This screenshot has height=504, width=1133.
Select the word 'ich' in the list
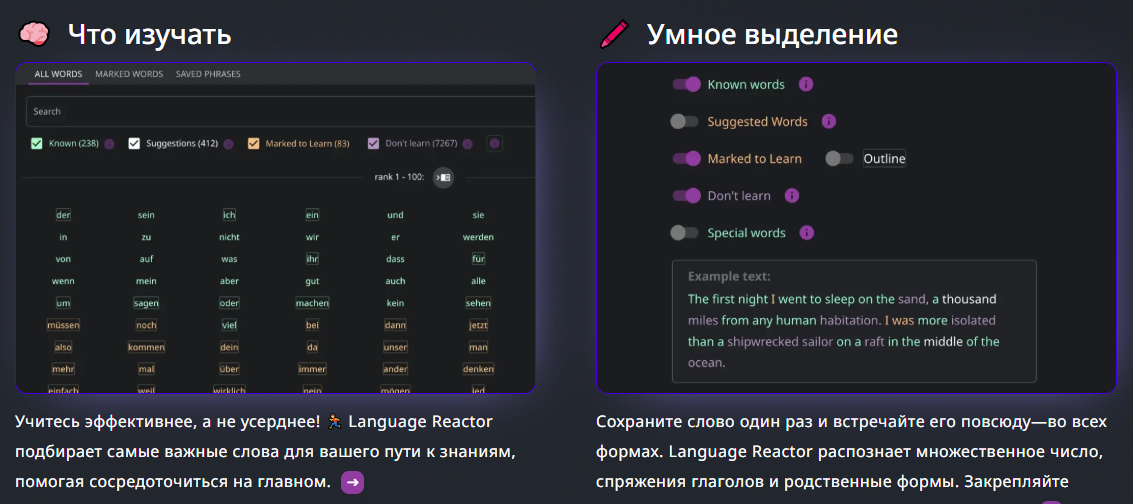click(x=229, y=215)
